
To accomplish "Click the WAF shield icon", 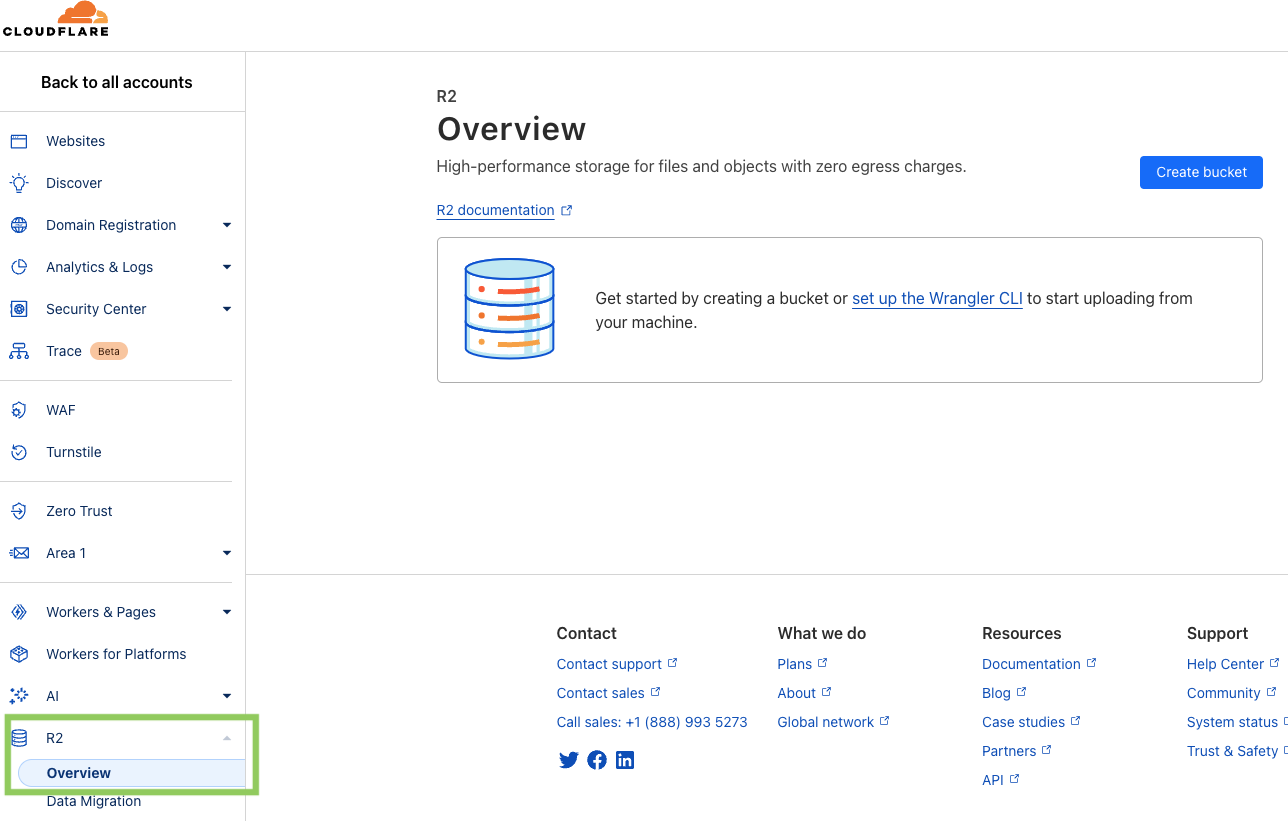I will [x=19, y=410].
